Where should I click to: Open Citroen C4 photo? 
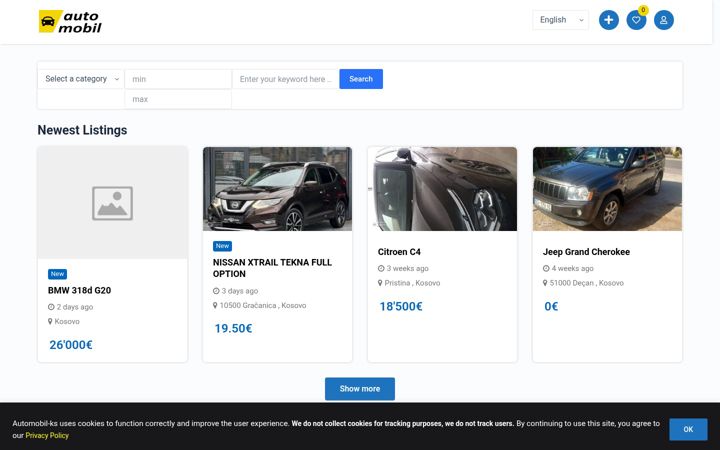pyautogui.click(x=442, y=189)
